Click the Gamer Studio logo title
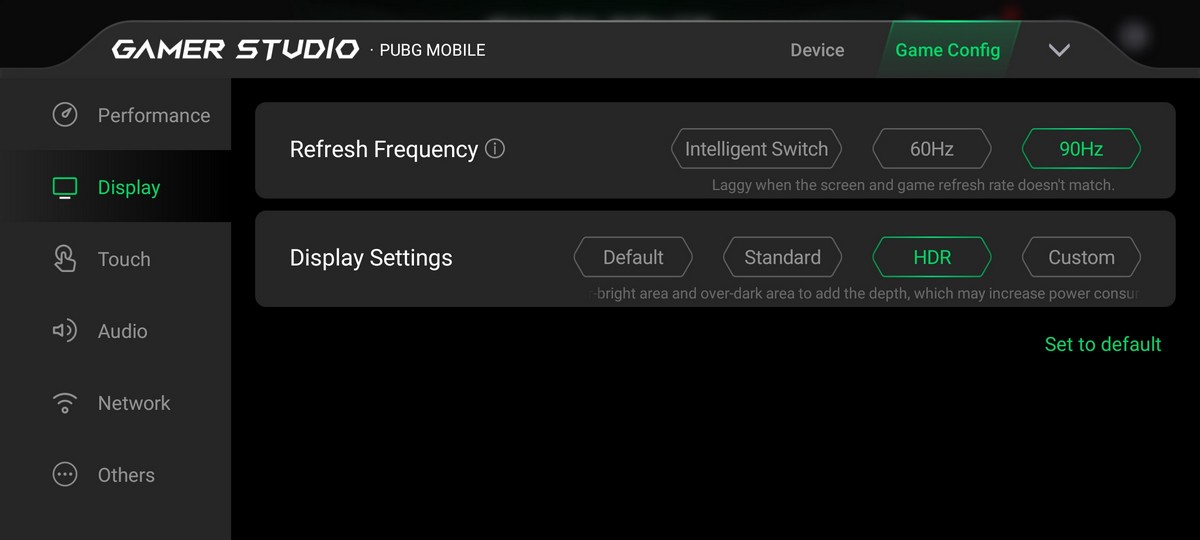 235,49
